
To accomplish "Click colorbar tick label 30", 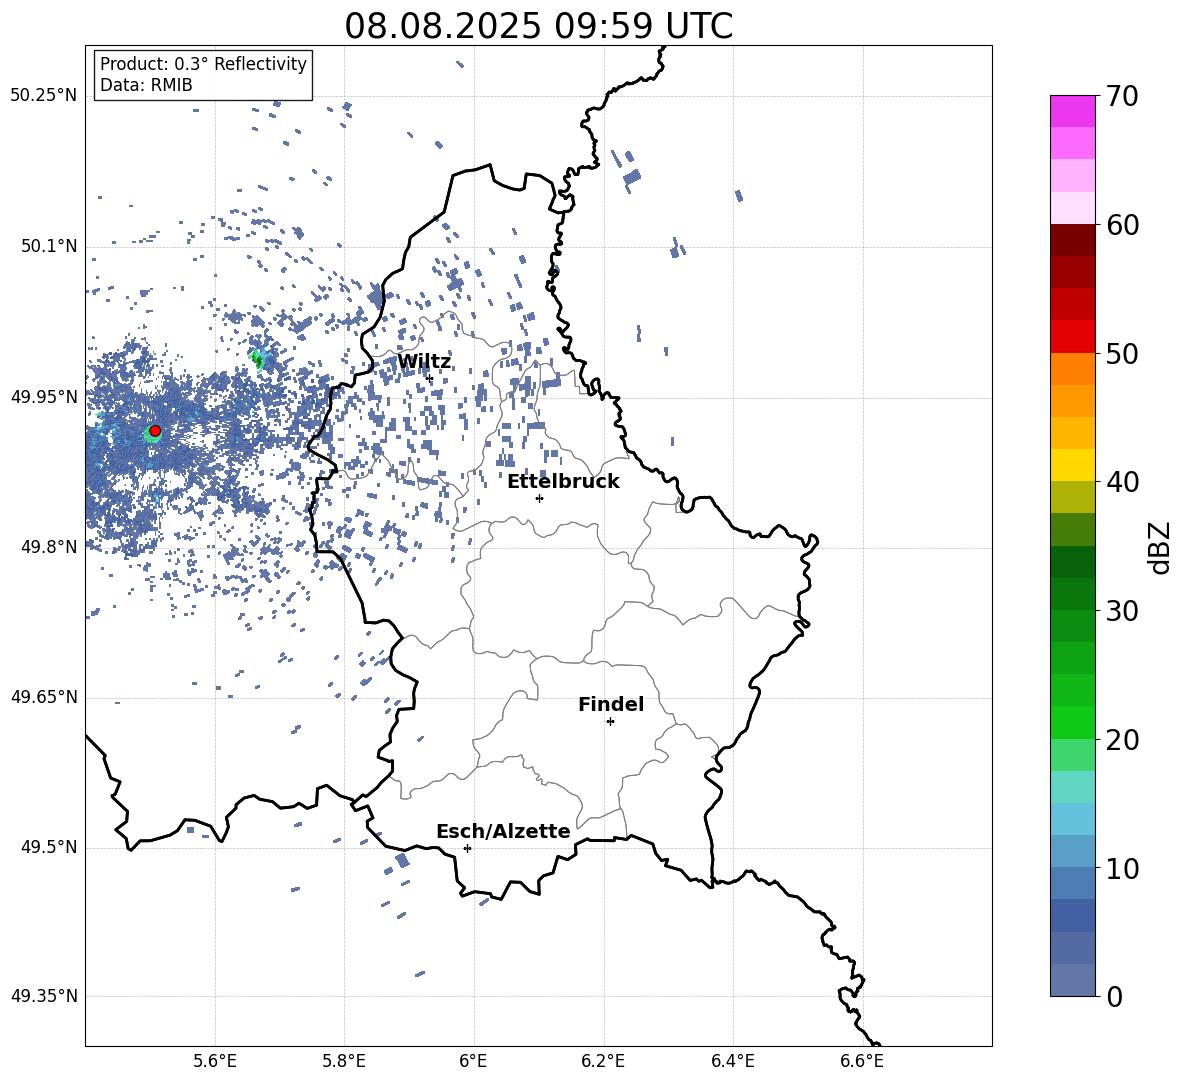I will 1122,611.
